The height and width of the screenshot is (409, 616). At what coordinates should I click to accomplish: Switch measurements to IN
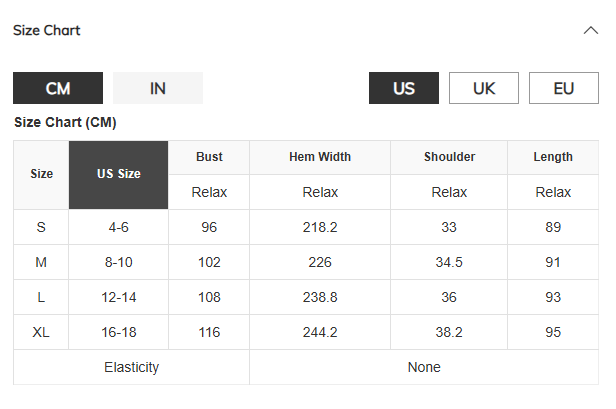tap(158, 88)
